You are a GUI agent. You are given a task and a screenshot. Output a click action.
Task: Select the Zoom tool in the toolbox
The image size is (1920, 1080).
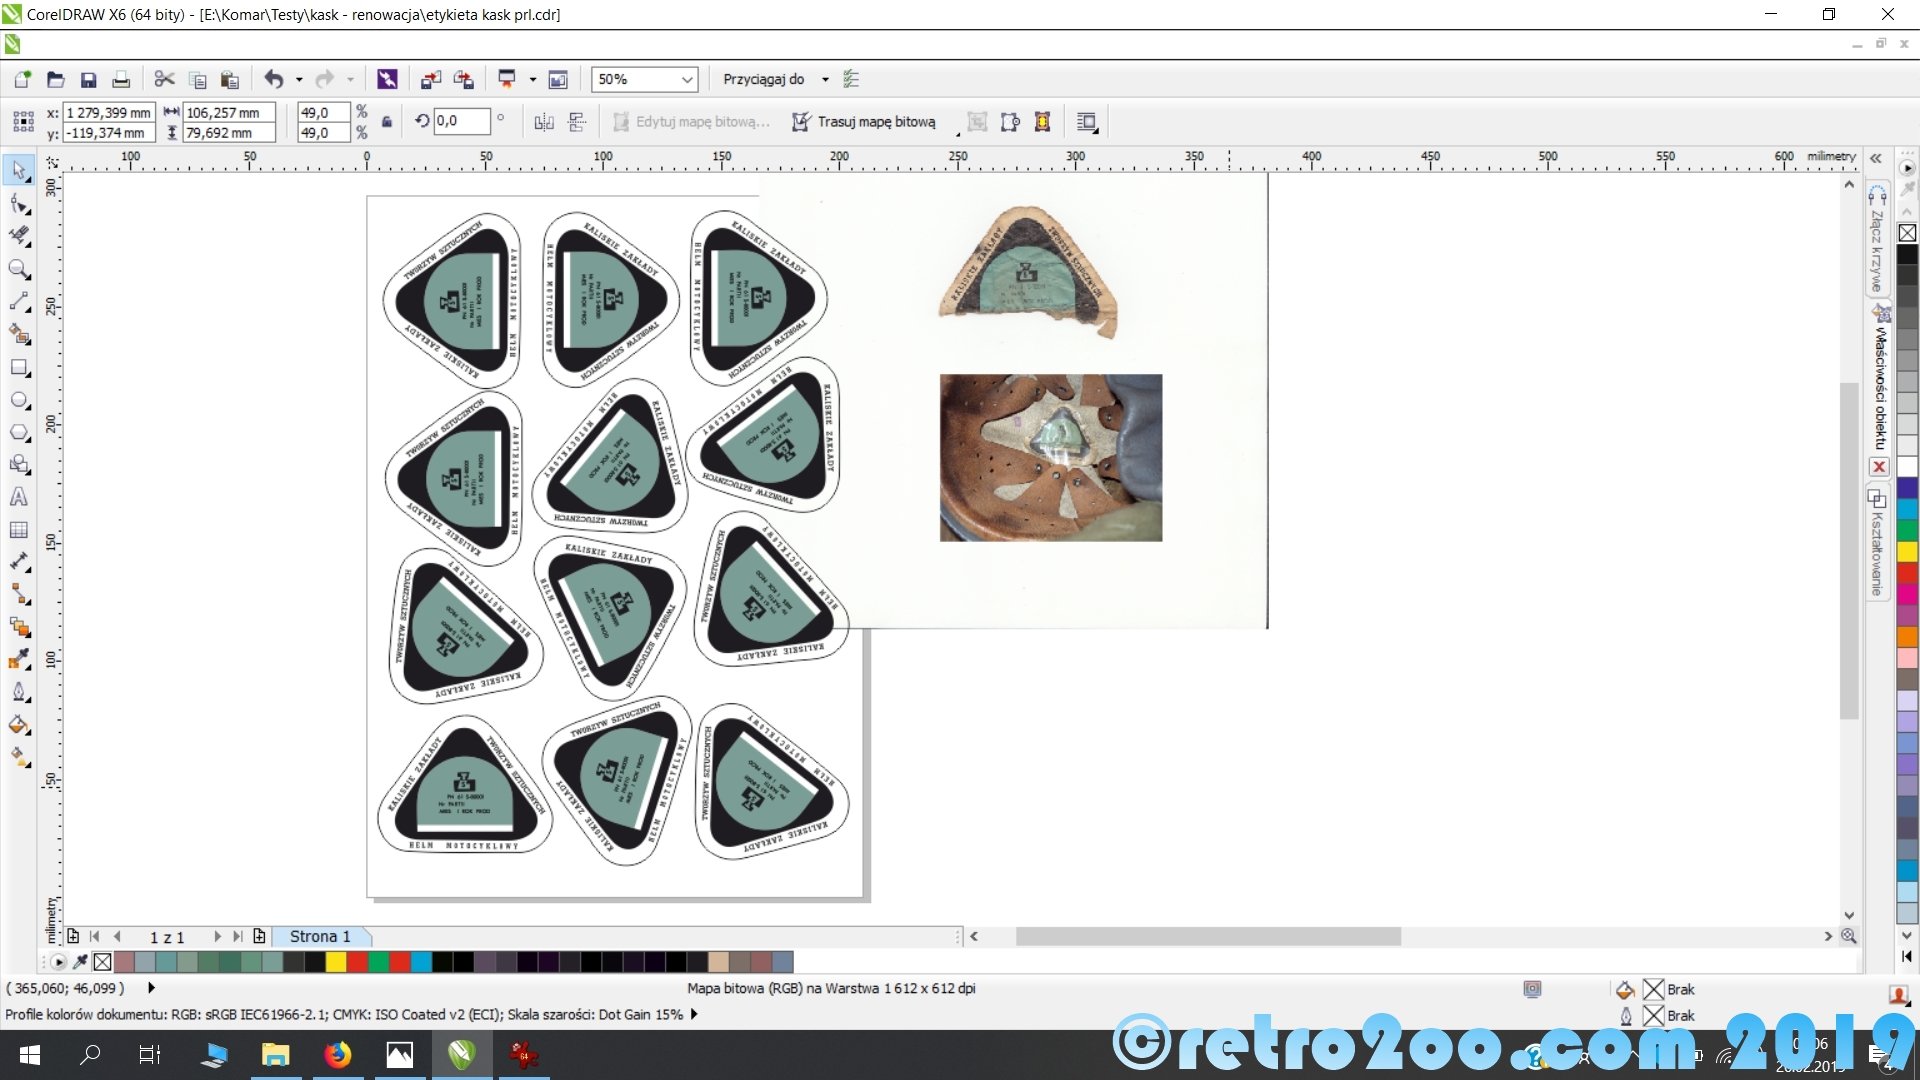(19, 269)
